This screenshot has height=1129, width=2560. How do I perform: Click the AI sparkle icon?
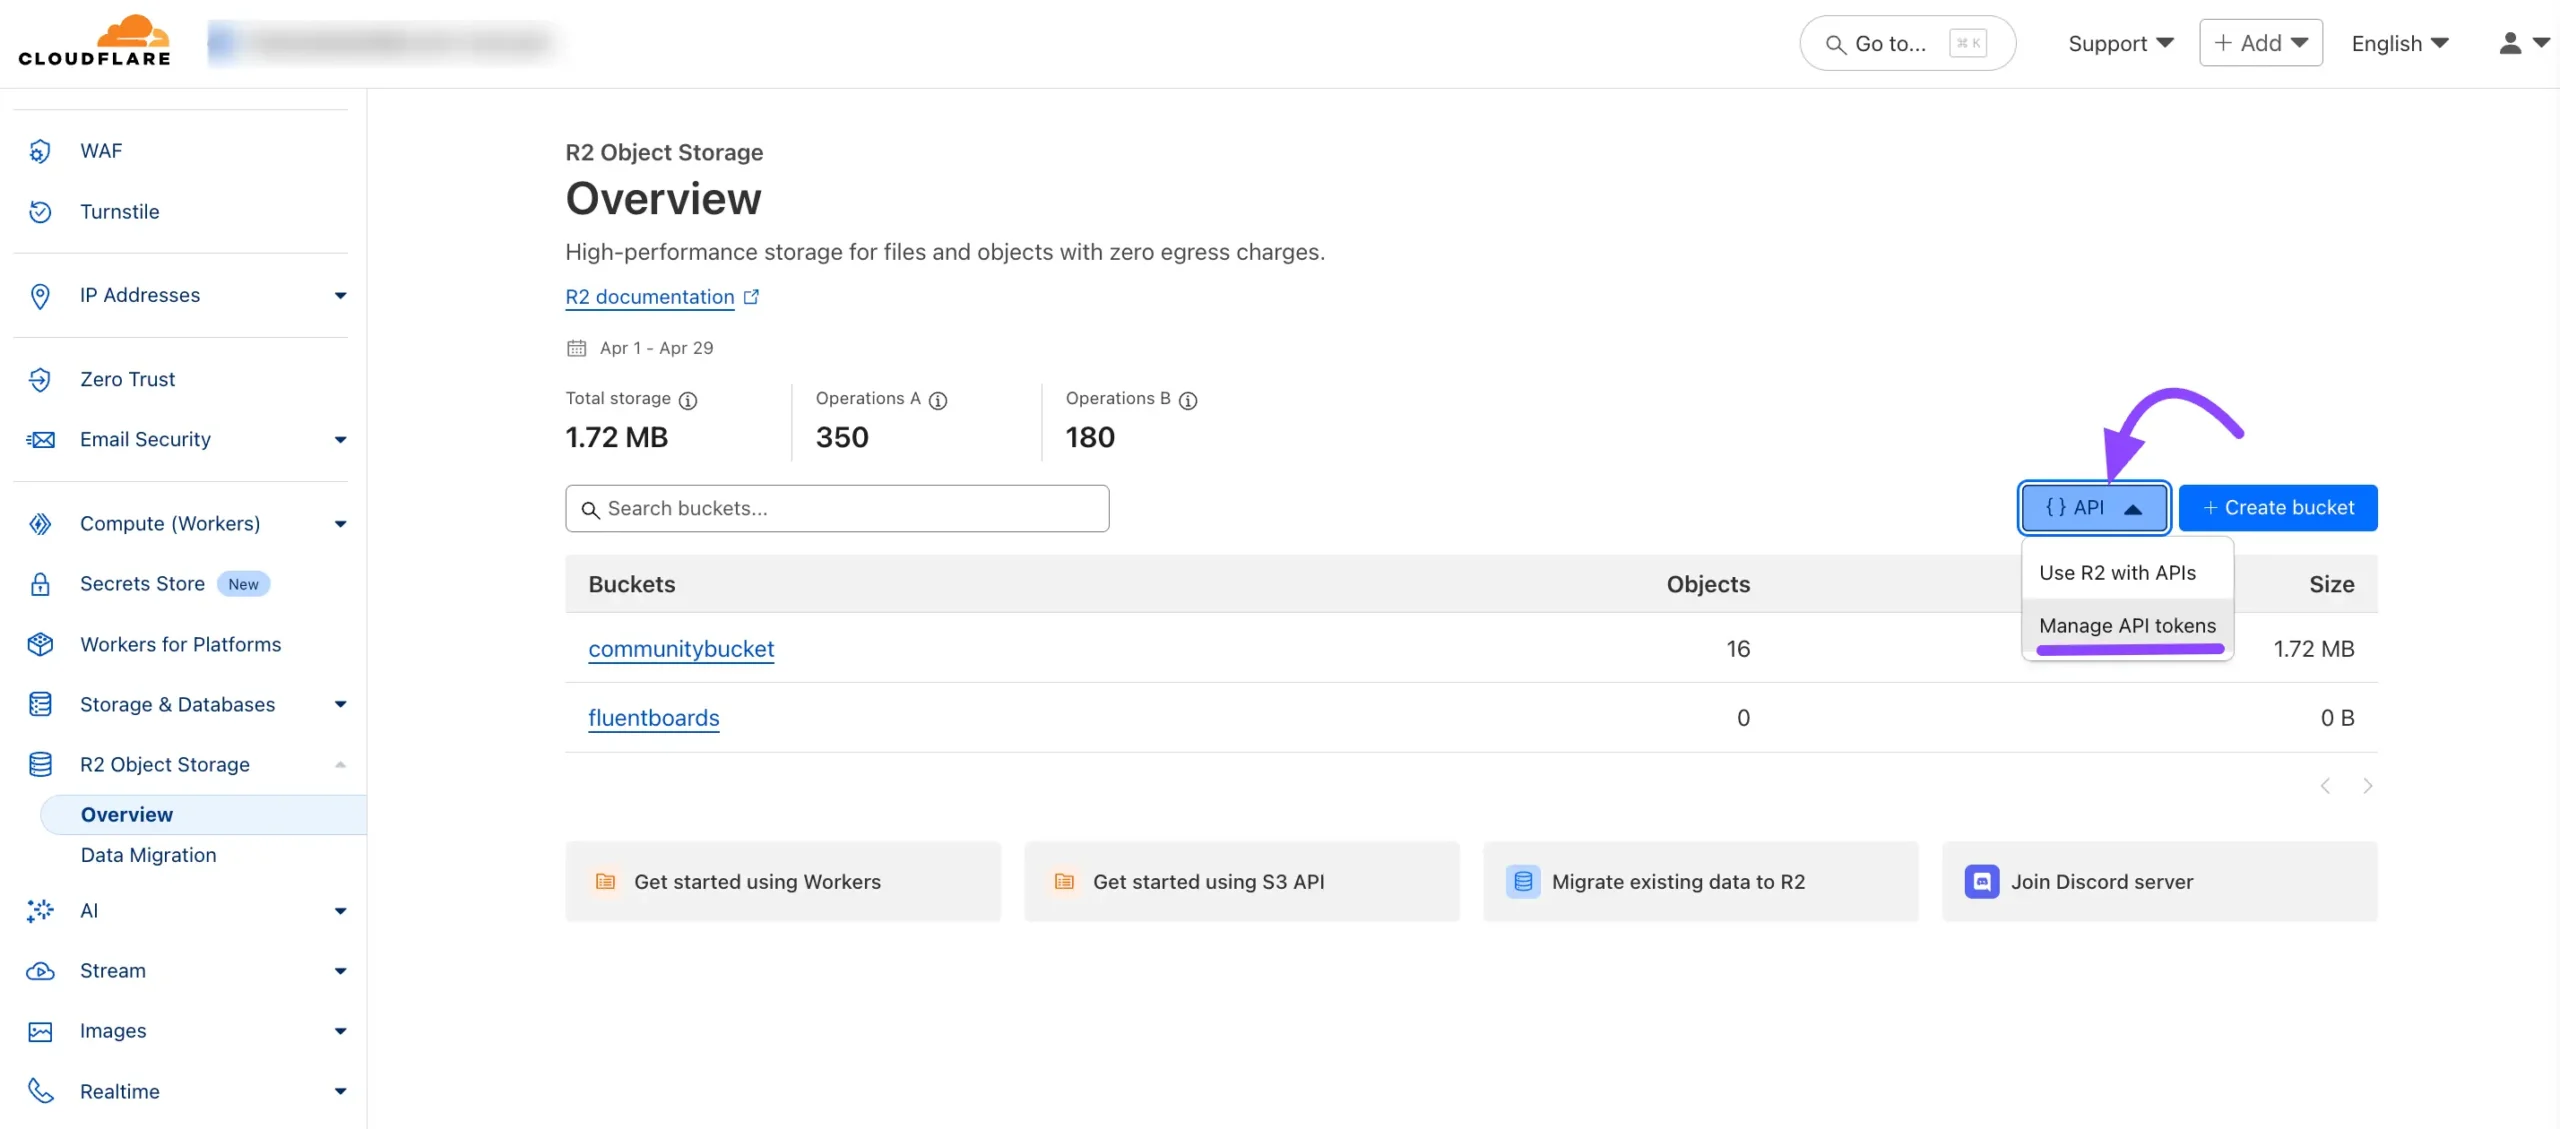click(40, 911)
